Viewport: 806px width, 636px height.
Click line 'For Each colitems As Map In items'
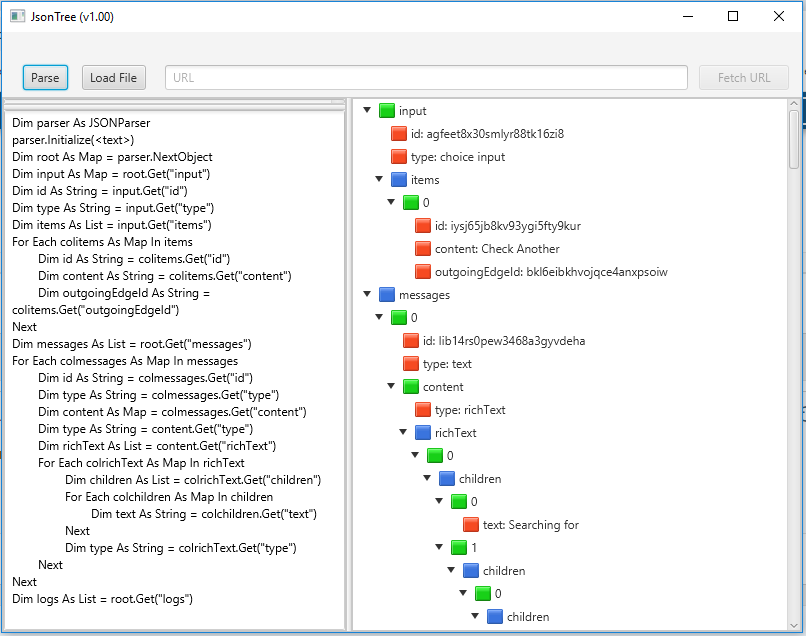pos(102,242)
